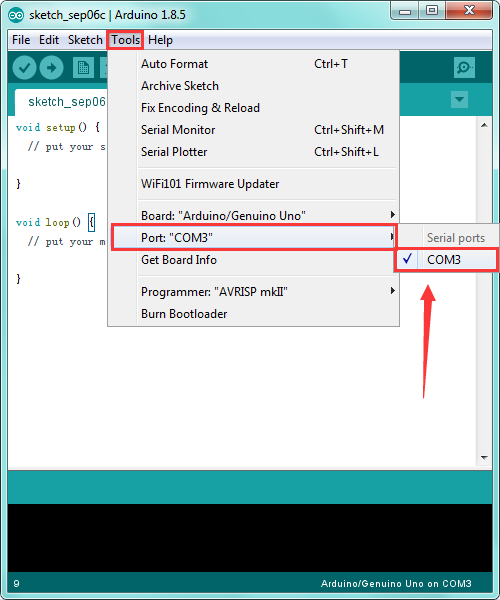Open the tab options dropdown arrow
Image resolution: width=500 pixels, height=600 pixels.
[459, 99]
